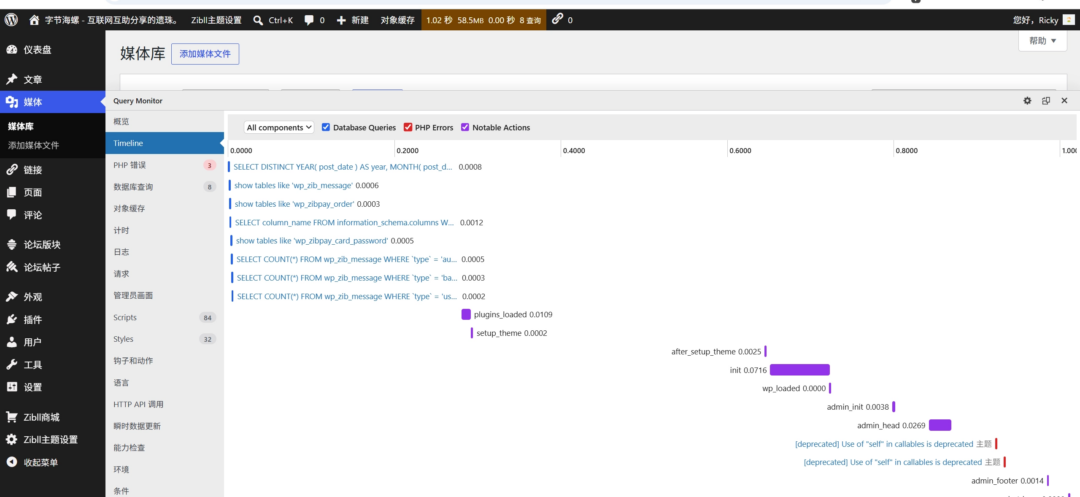
Task: Click the init 0.0716 timeline bar
Action: click(x=800, y=370)
